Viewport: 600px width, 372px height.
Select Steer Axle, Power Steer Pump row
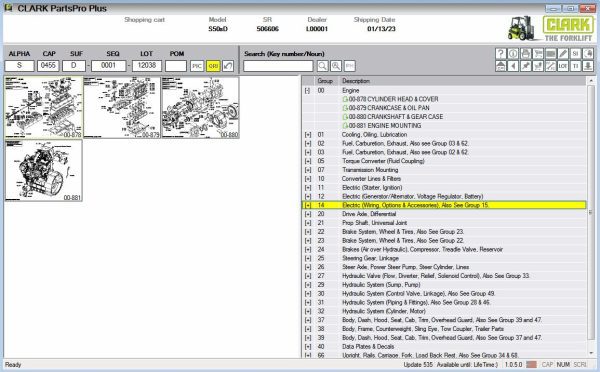pyautogui.click(x=444, y=267)
